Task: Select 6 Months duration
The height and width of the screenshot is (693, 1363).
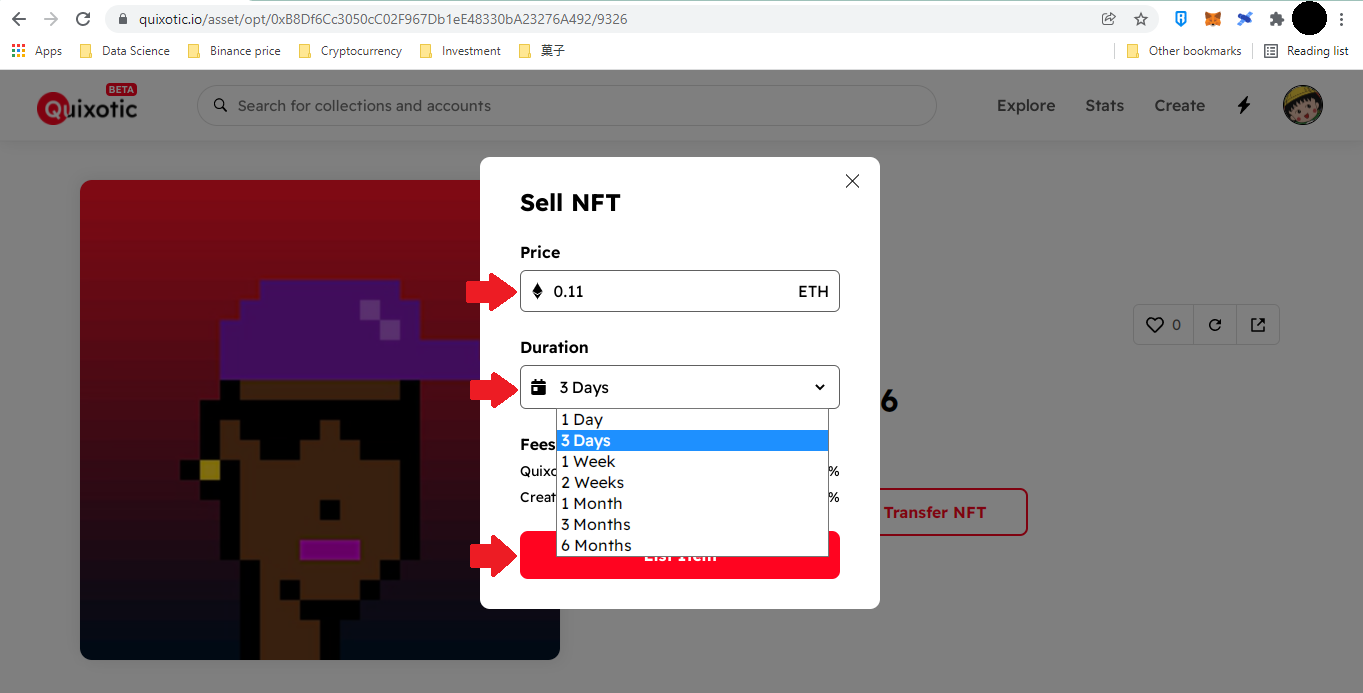Action: [692, 546]
